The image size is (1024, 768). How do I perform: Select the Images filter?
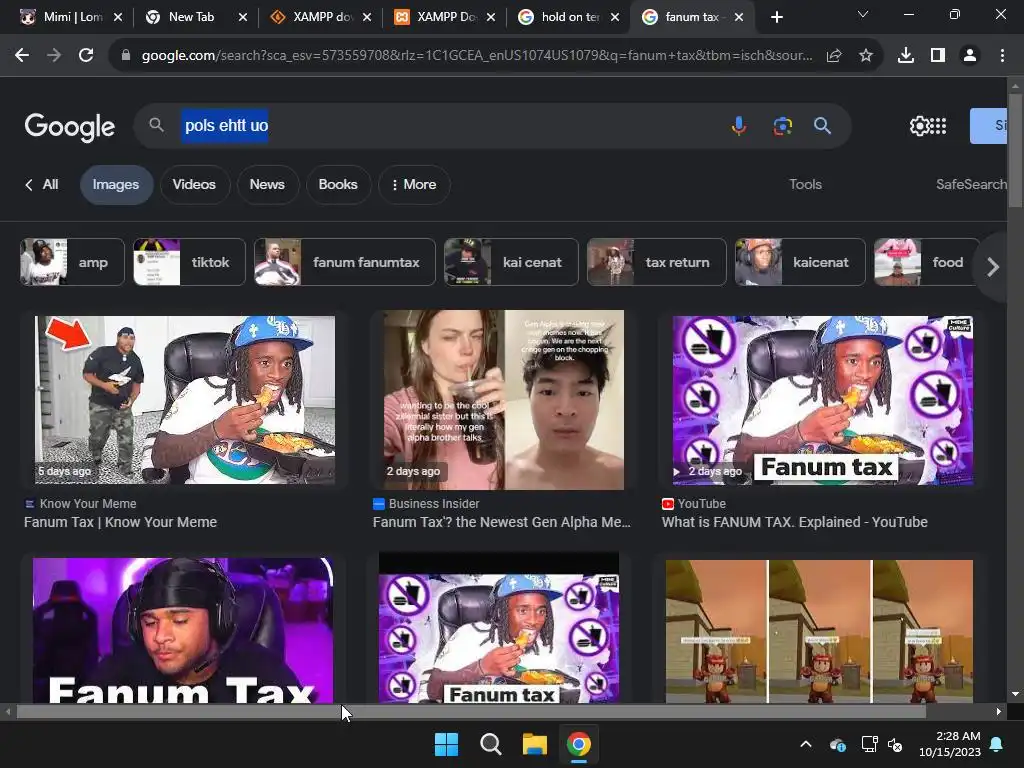(116, 185)
